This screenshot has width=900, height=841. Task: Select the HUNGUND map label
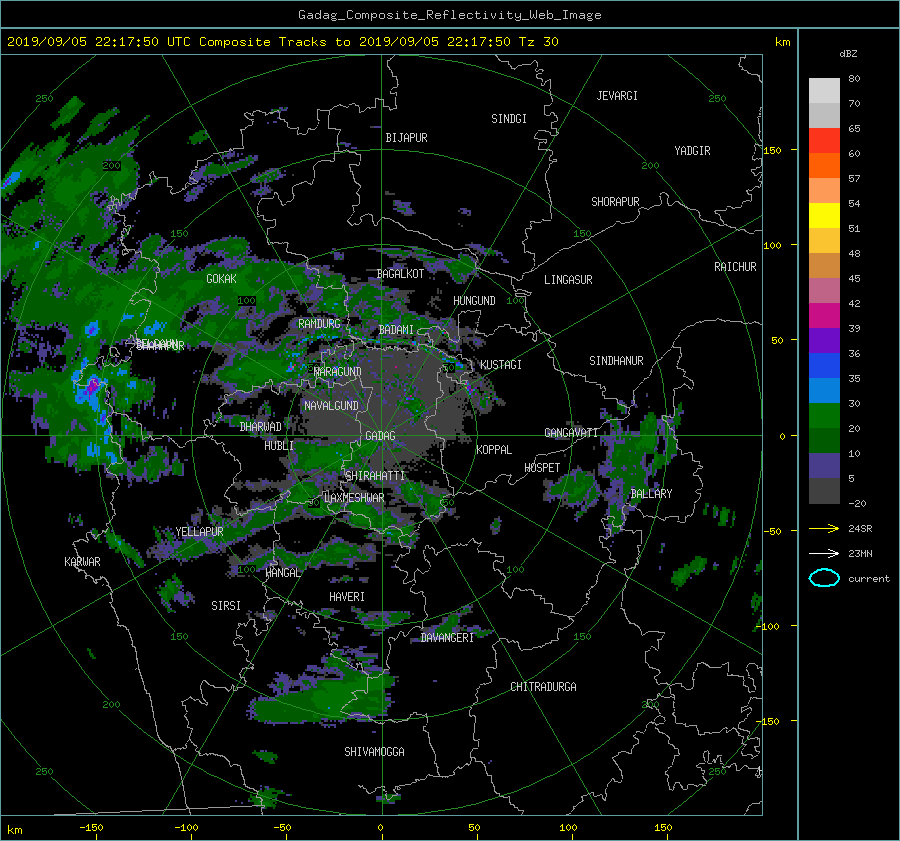474,301
